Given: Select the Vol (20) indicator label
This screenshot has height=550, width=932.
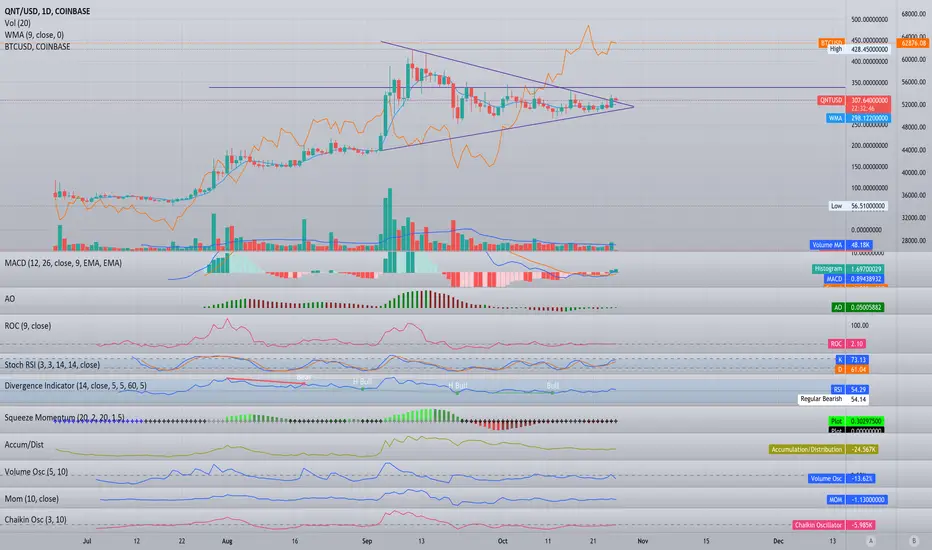Looking at the screenshot, I should point(18,23).
